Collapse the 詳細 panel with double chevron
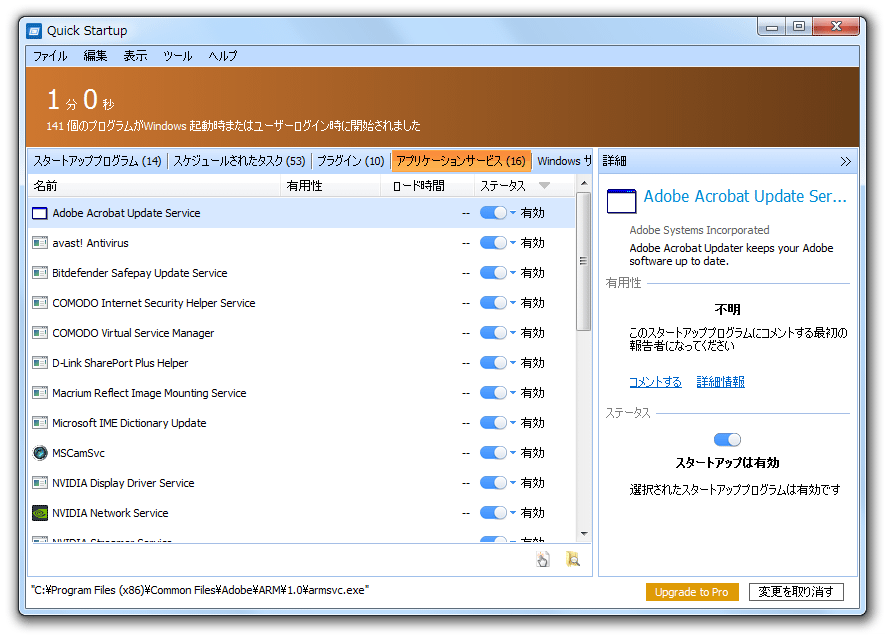The image size is (889, 638). (x=845, y=162)
